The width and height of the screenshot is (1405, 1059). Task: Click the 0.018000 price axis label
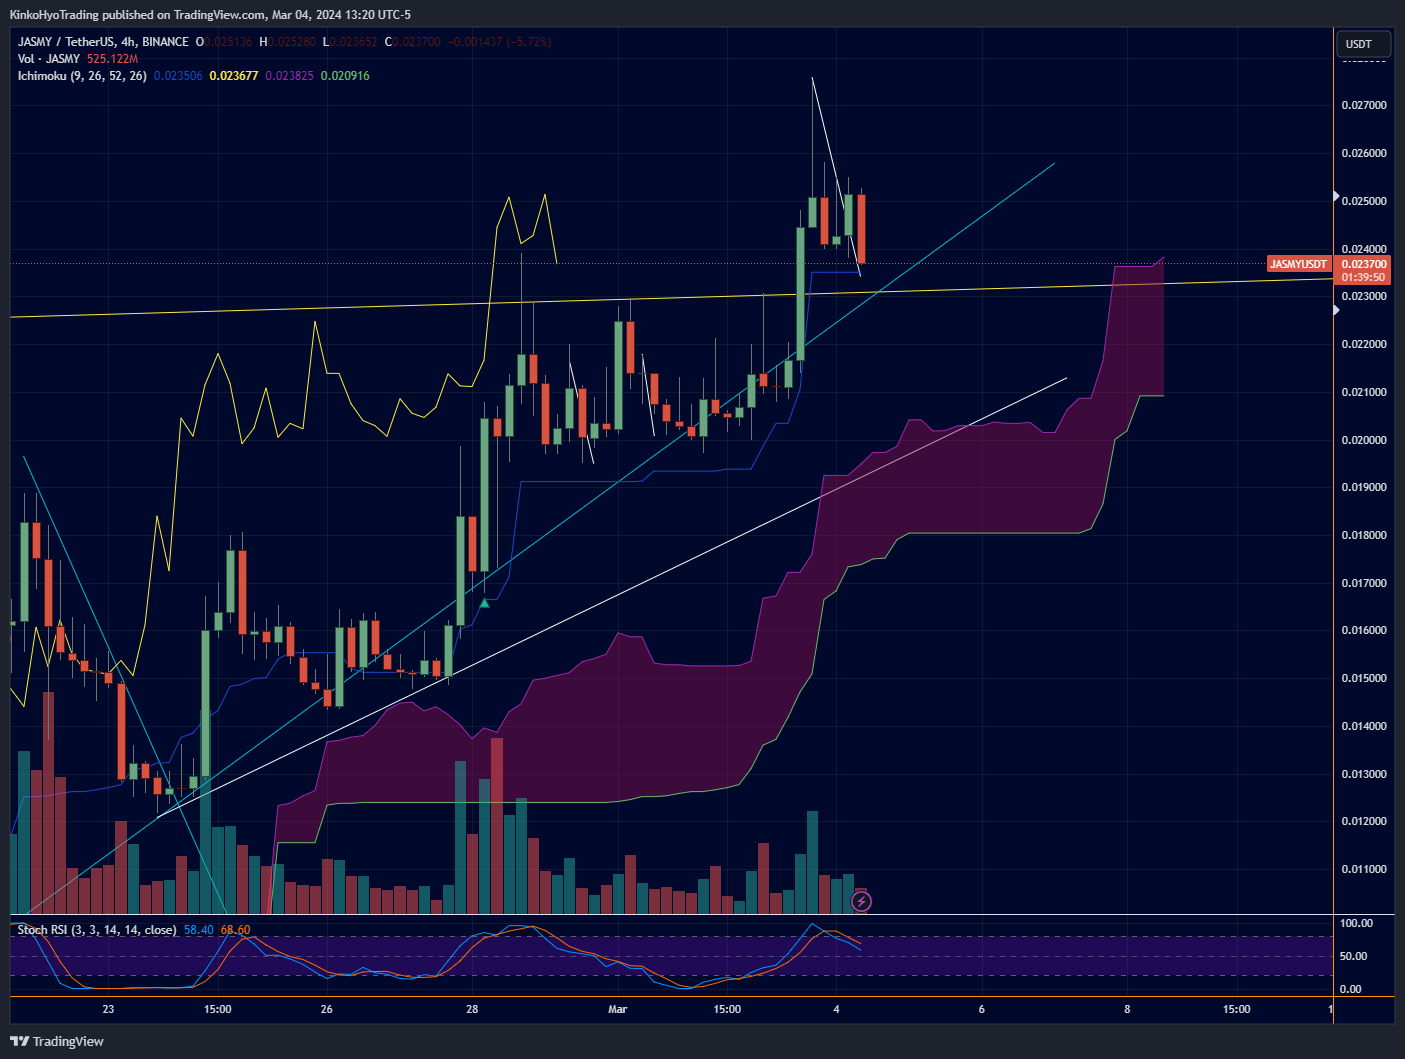click(1364, 535)
